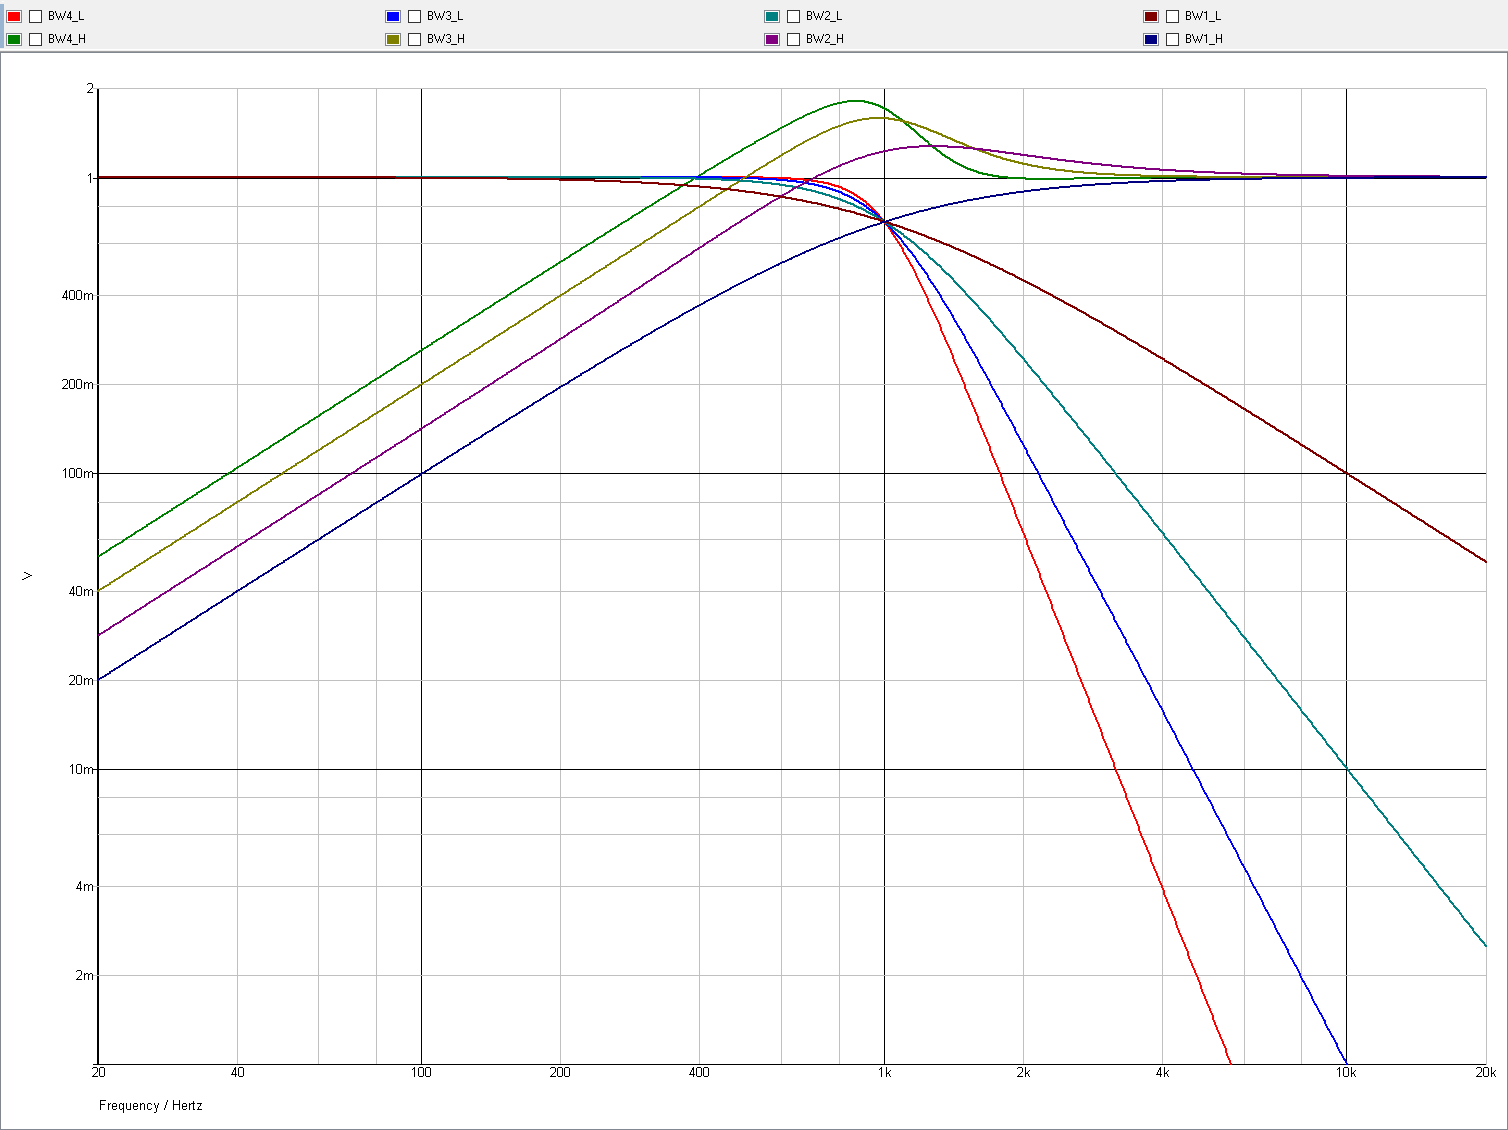Click the 1k tick label on frequency axis
Screen dimensions: 1508x1130
(x=884, y=1073)
